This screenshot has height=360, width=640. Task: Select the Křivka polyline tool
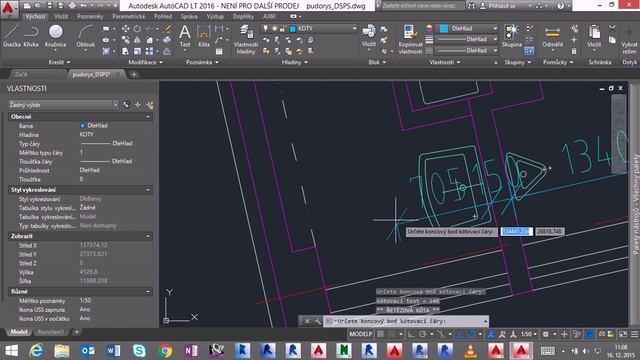click(x=31, y=36)
